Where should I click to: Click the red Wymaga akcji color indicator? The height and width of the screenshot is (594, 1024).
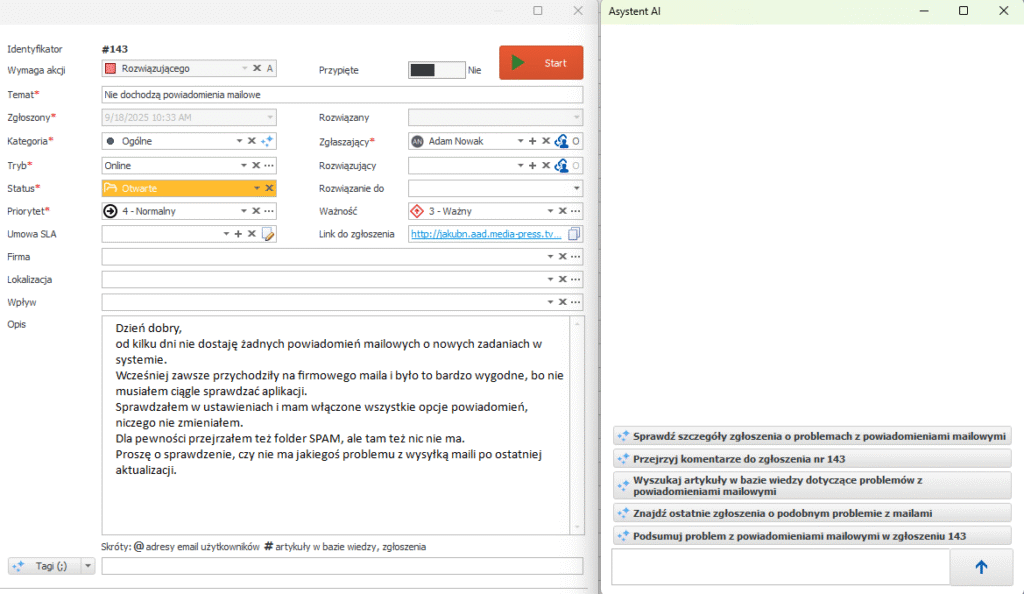[111, 69]
